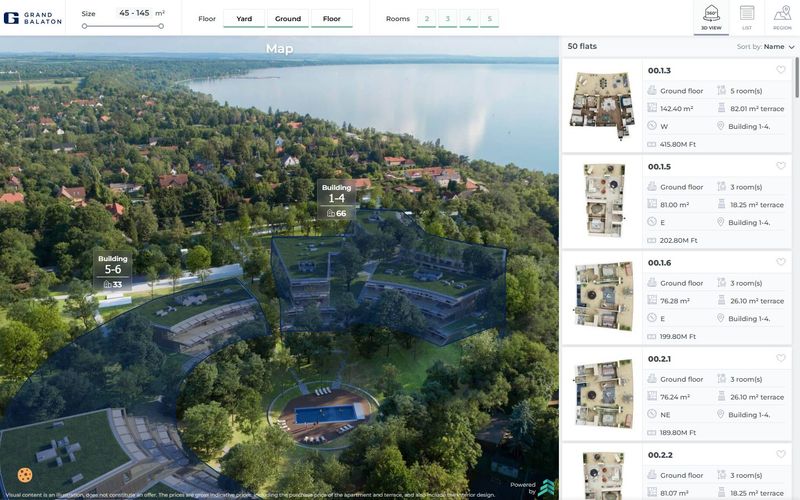Select the Building 1-4 map label
This screenshot has width=800, height=500.
(337, 200)
